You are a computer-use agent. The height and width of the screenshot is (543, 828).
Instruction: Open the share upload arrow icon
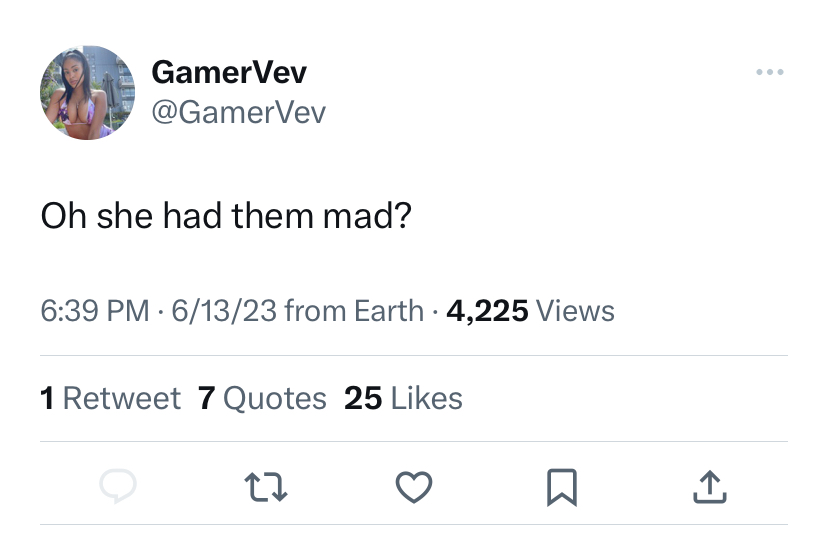[710, 487]
